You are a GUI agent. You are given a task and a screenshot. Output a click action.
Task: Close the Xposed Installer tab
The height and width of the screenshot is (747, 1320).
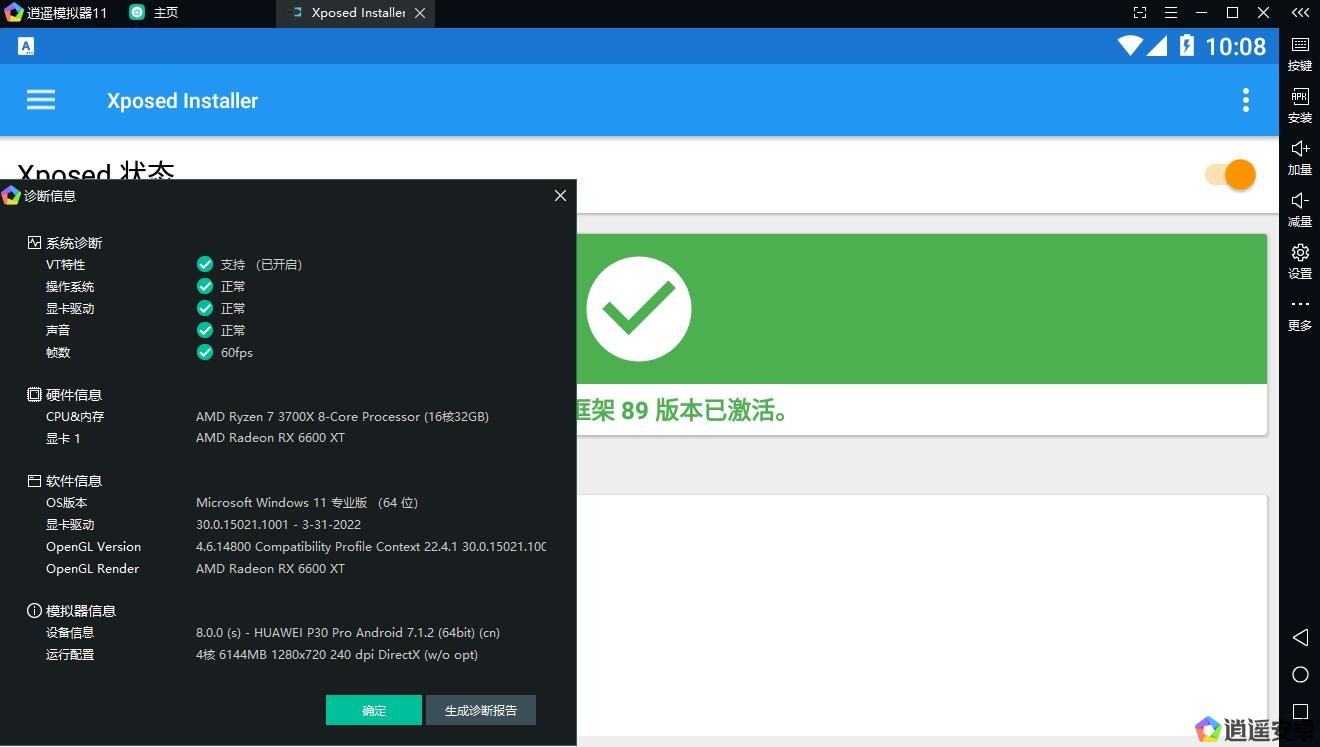click(x=420, y=13)
